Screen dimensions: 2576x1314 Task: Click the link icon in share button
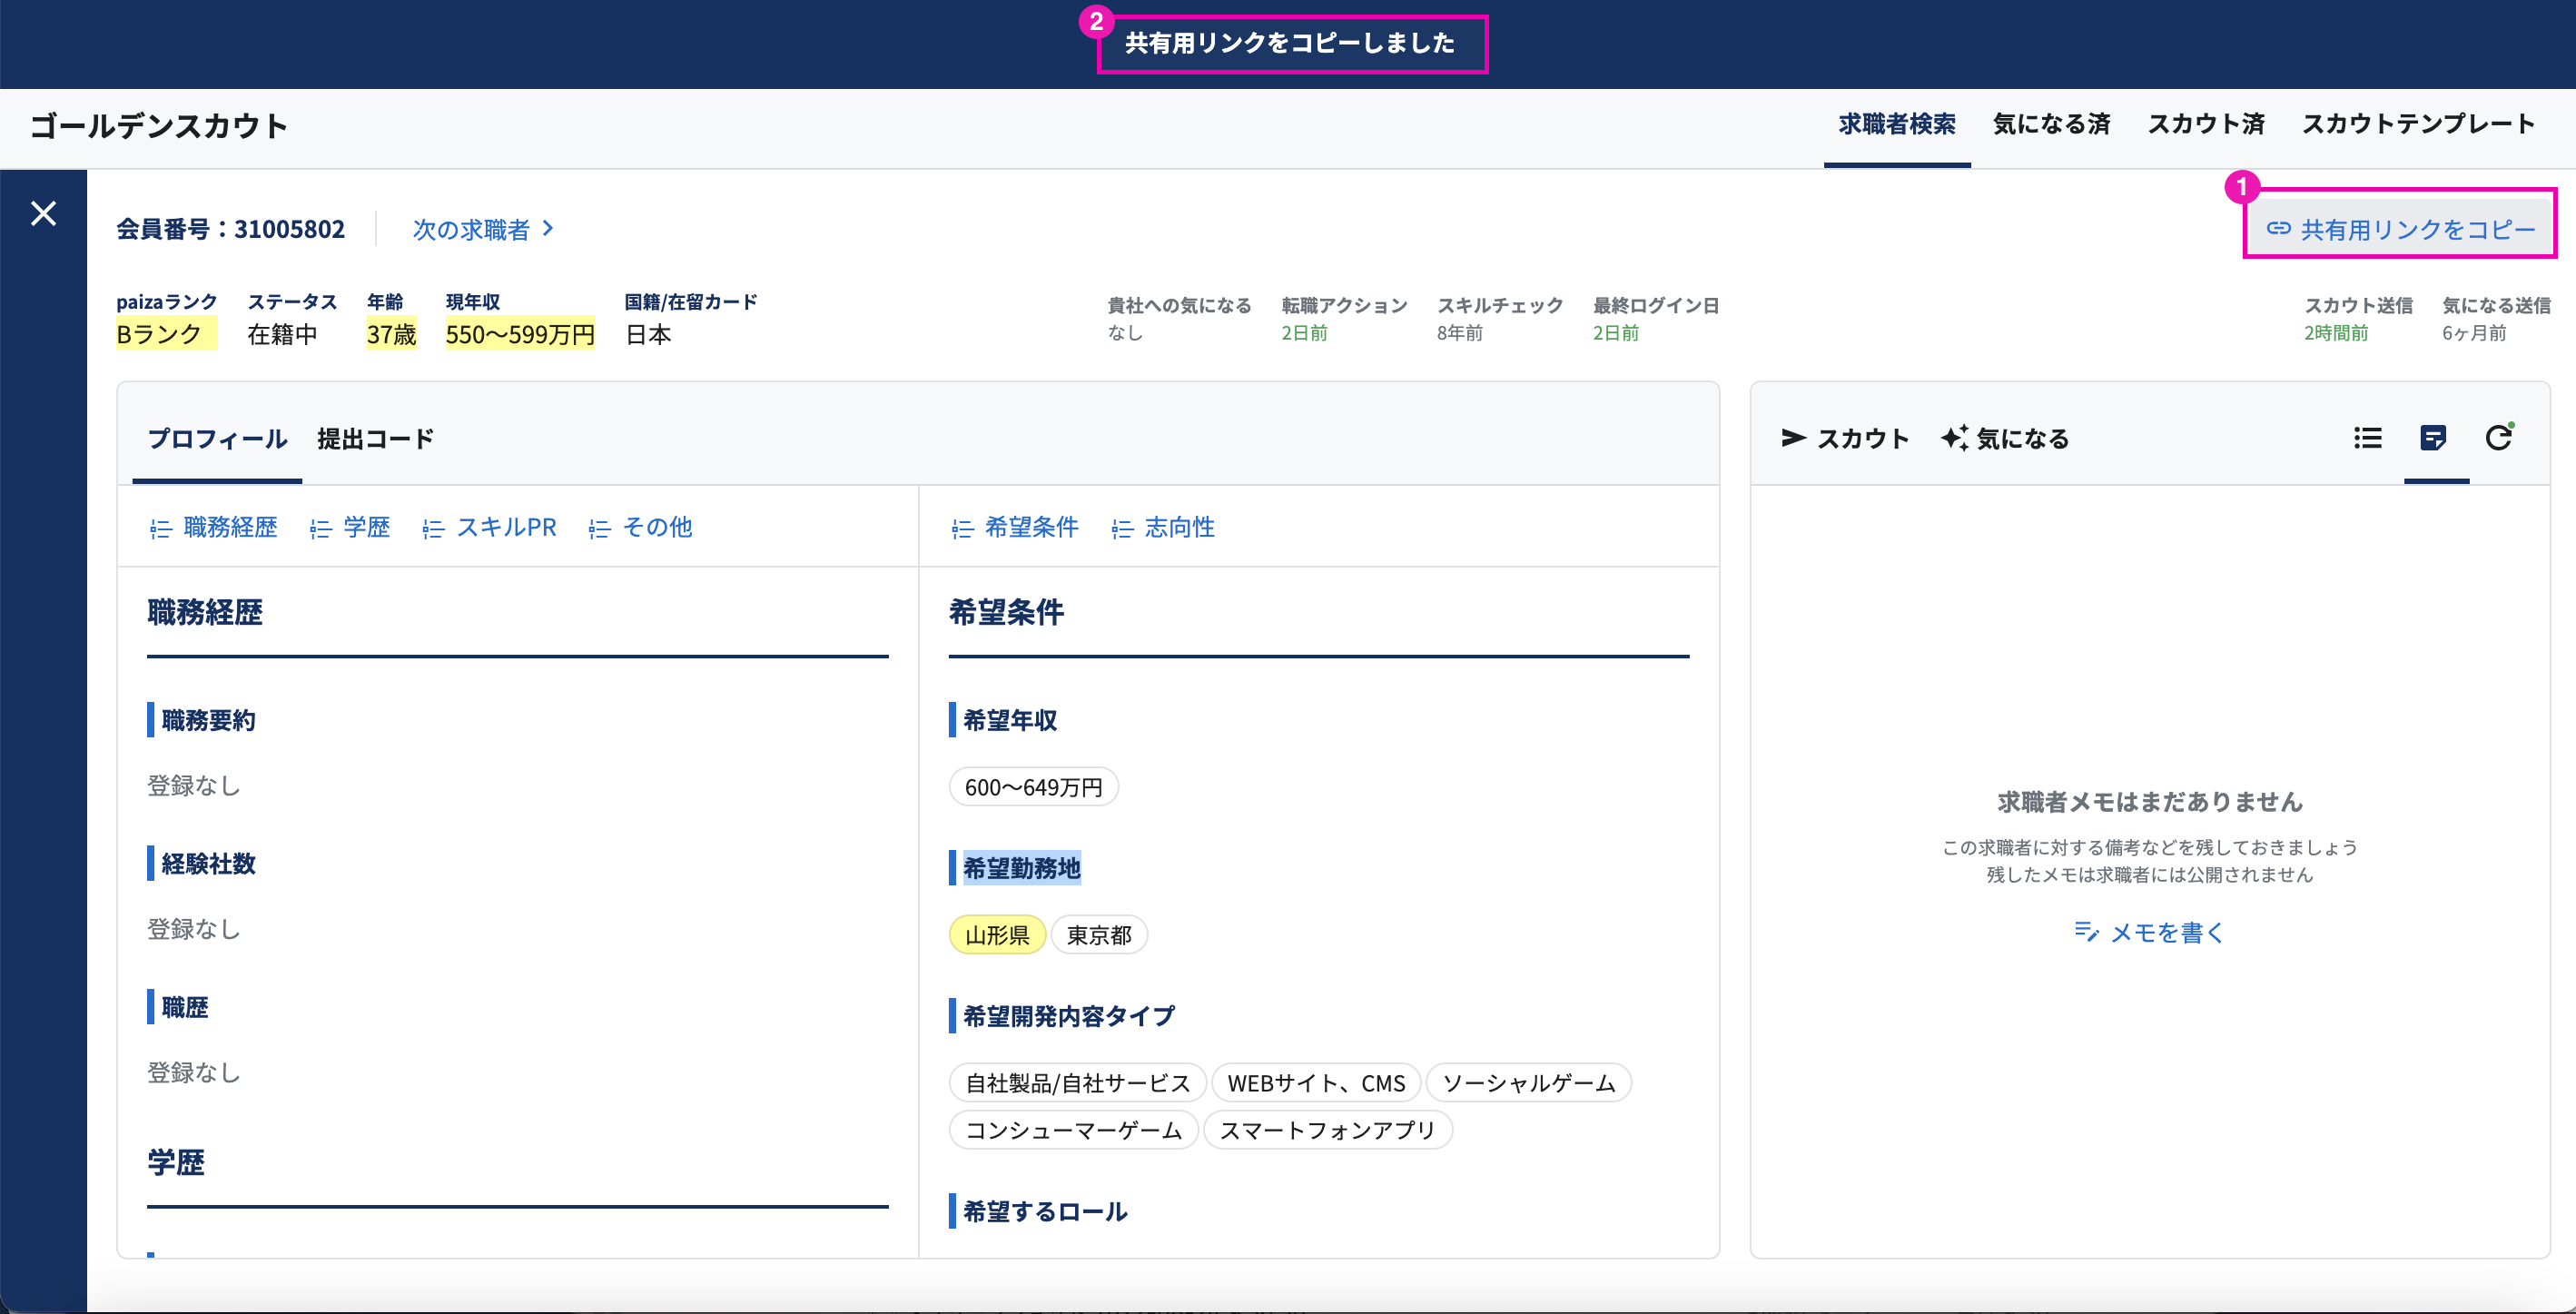tap(2278, 228)
